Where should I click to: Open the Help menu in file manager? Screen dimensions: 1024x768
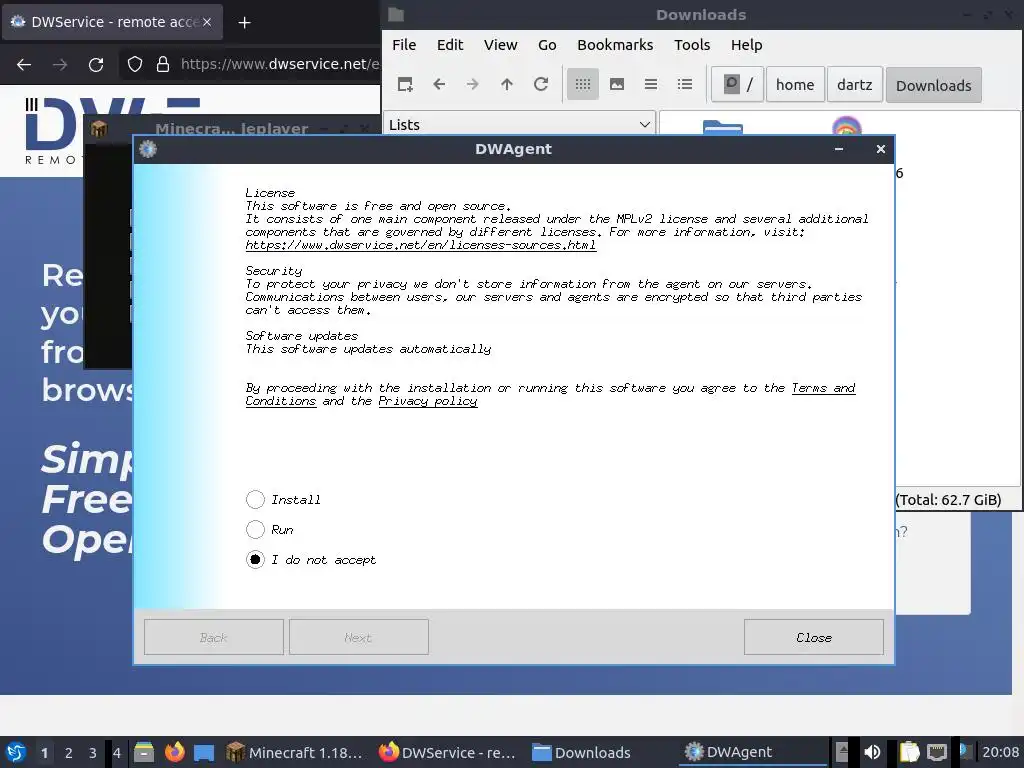point(746,45)
